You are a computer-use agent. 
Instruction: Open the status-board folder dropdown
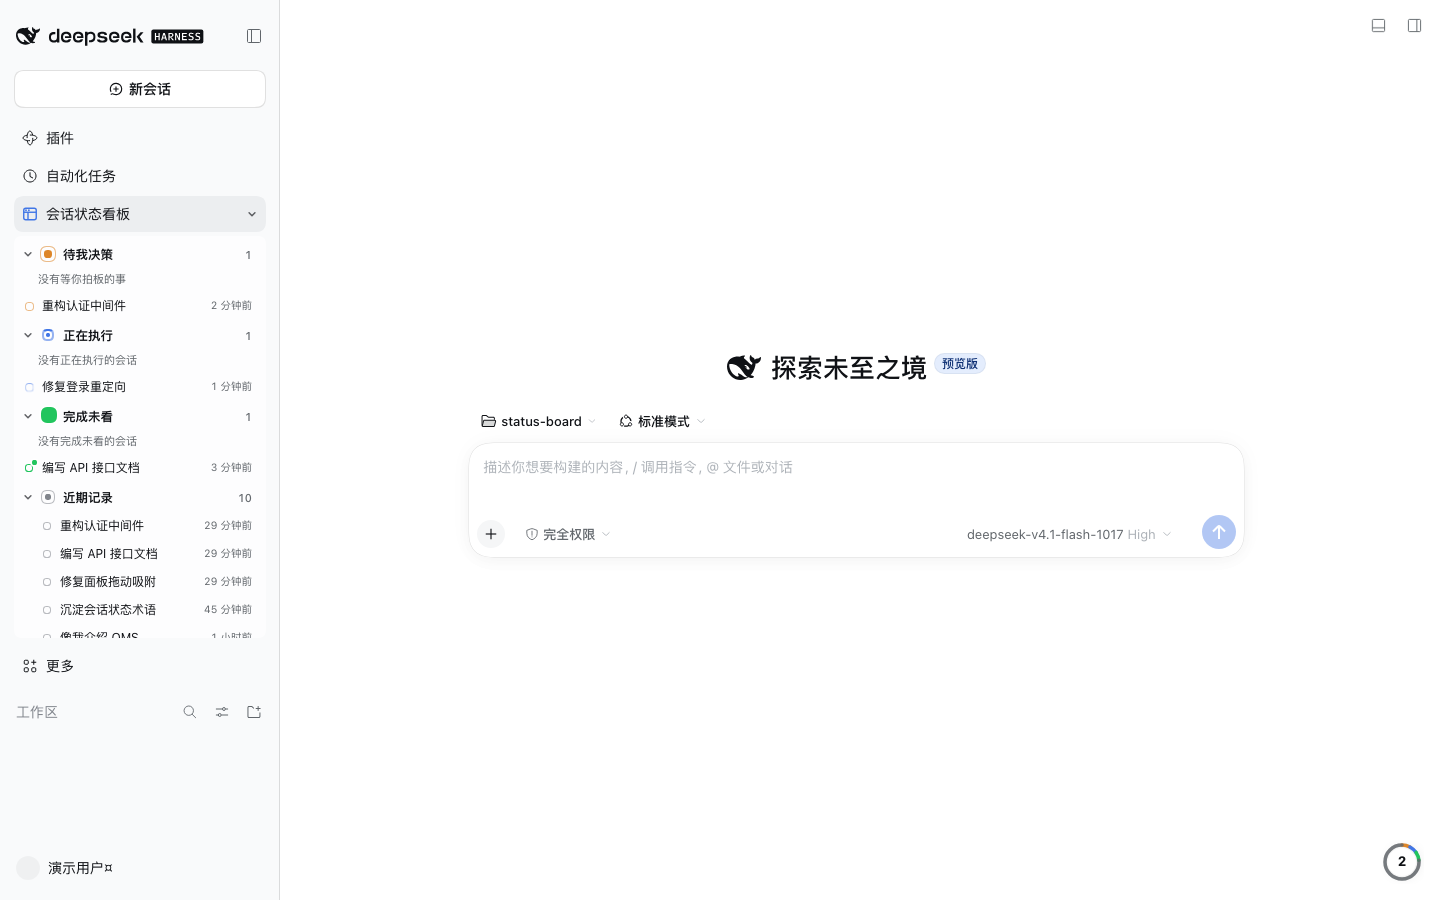539,422
